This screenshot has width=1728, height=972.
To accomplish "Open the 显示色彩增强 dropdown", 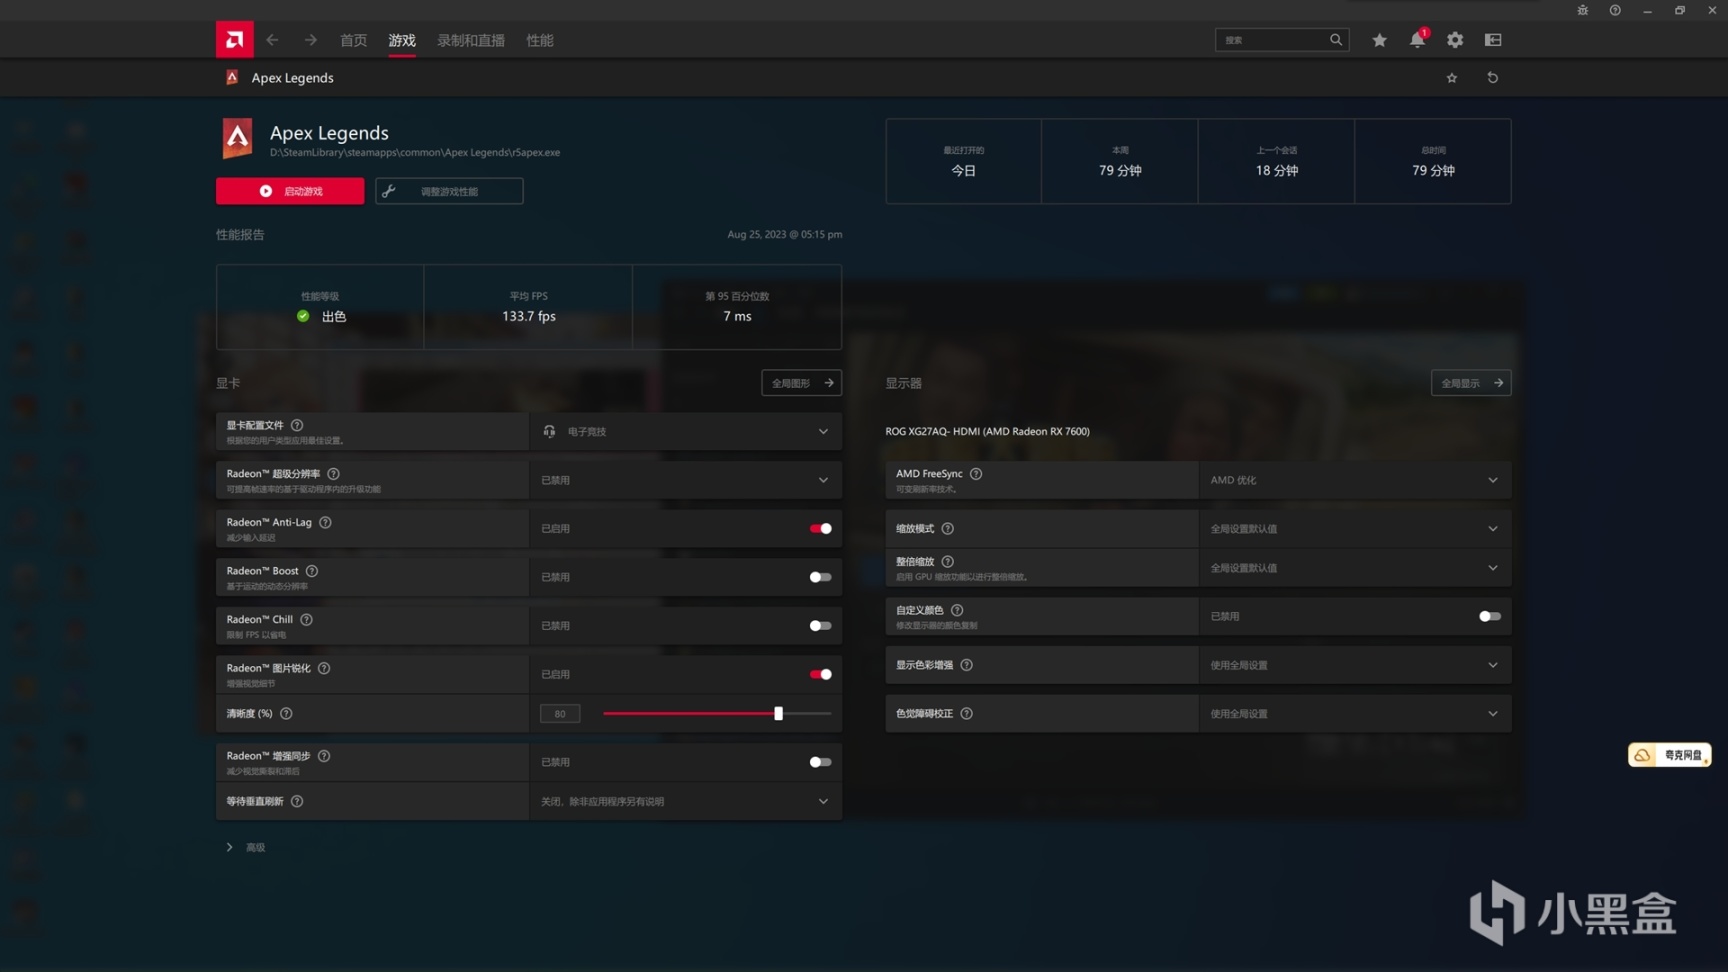I will click(1355, 665).
